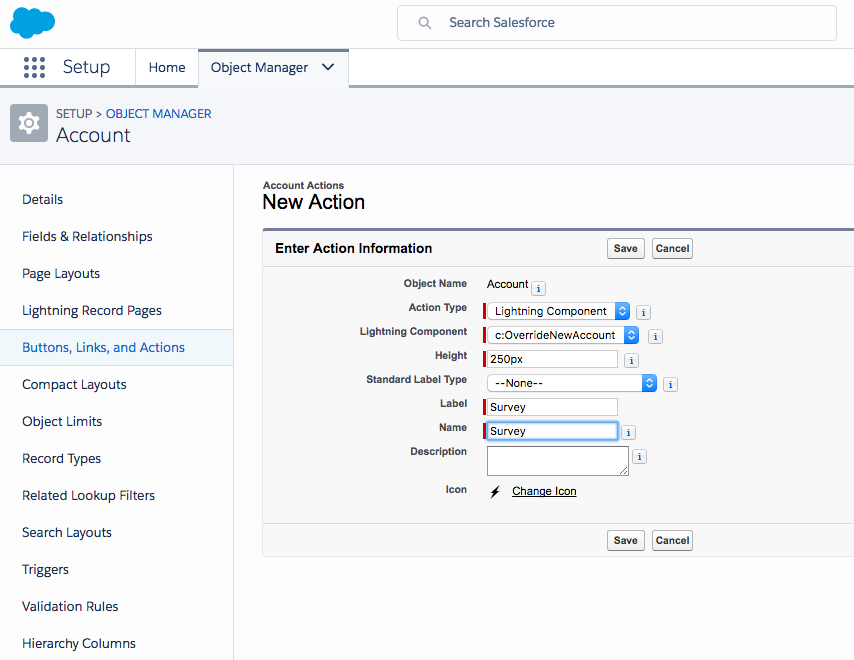Screen dimensions: 854x660
Task: Show info tooltip for Name field
Action: (629, 432)
